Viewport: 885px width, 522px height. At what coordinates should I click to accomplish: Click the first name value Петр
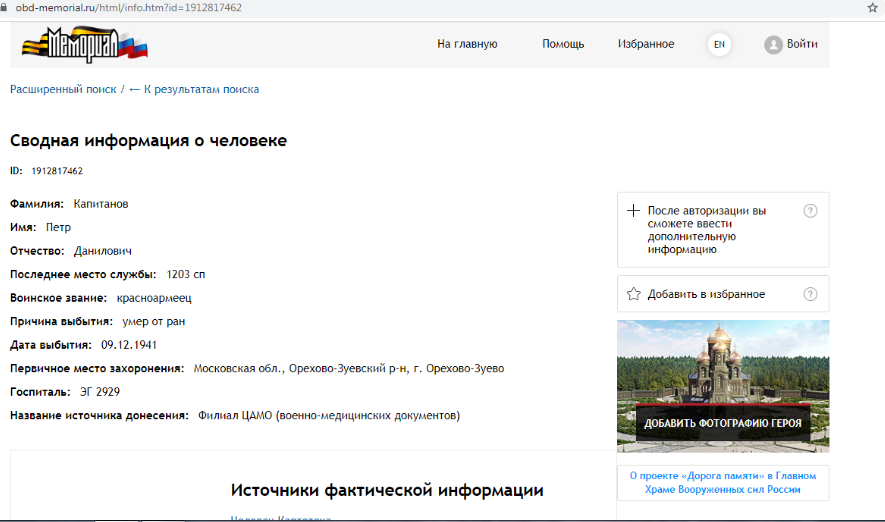(58, 227)
